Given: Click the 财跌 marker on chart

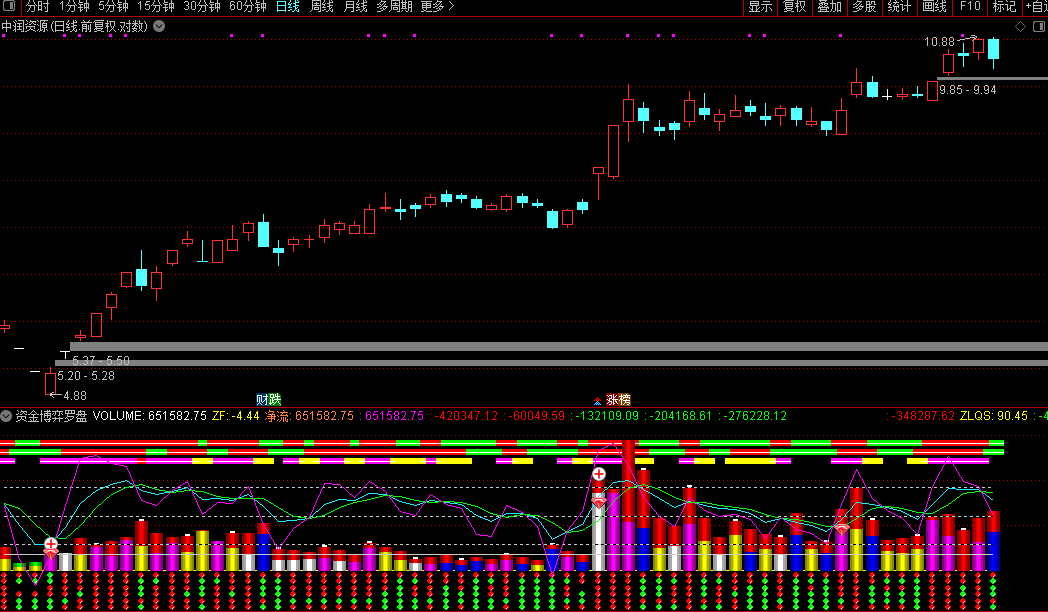Looking at the screenshot, I should (x=269, y=400).
